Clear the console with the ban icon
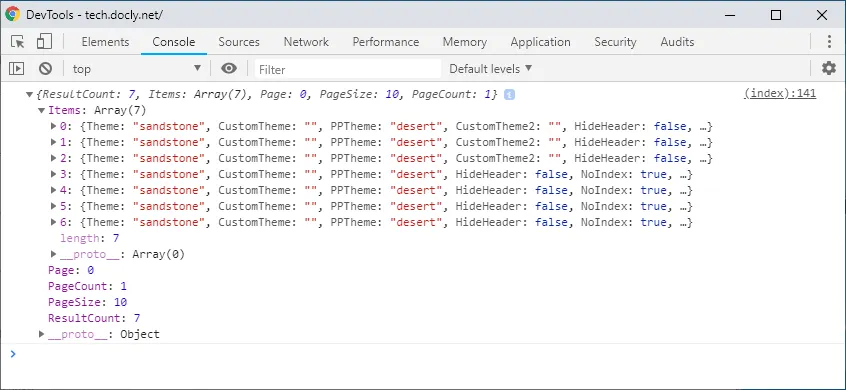 click(45, 69)
